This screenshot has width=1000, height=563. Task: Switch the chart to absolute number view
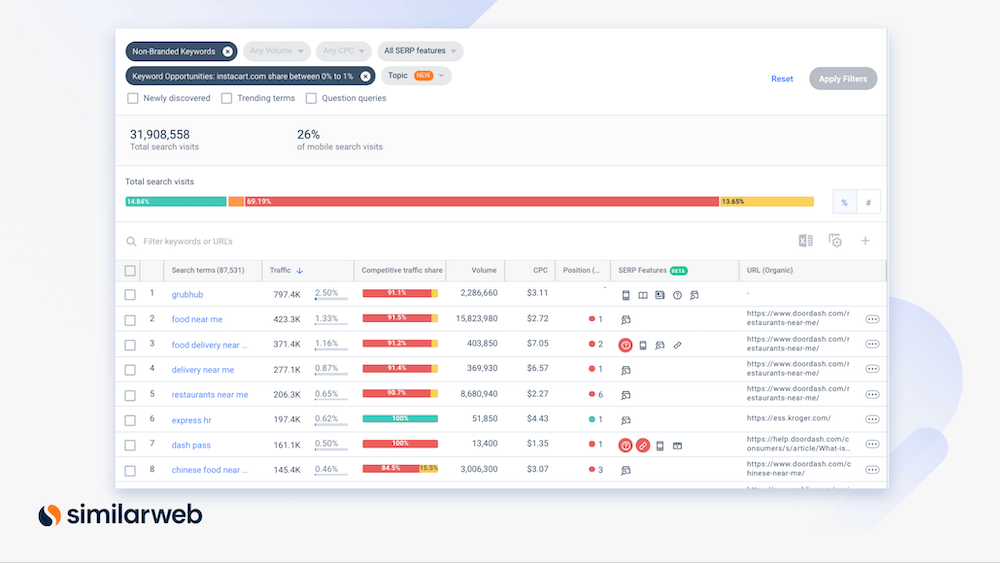868,202
